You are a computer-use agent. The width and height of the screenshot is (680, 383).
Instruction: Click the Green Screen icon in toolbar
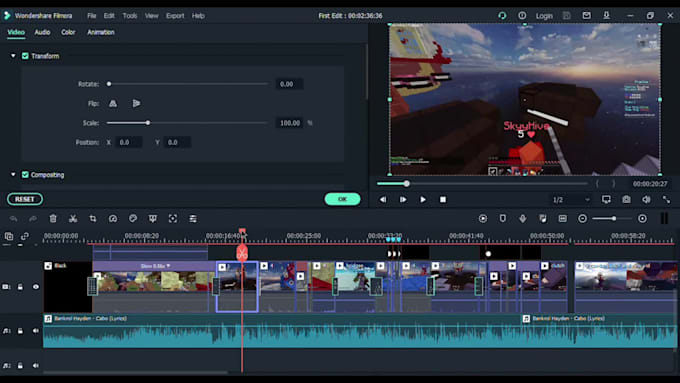(153, 219)
